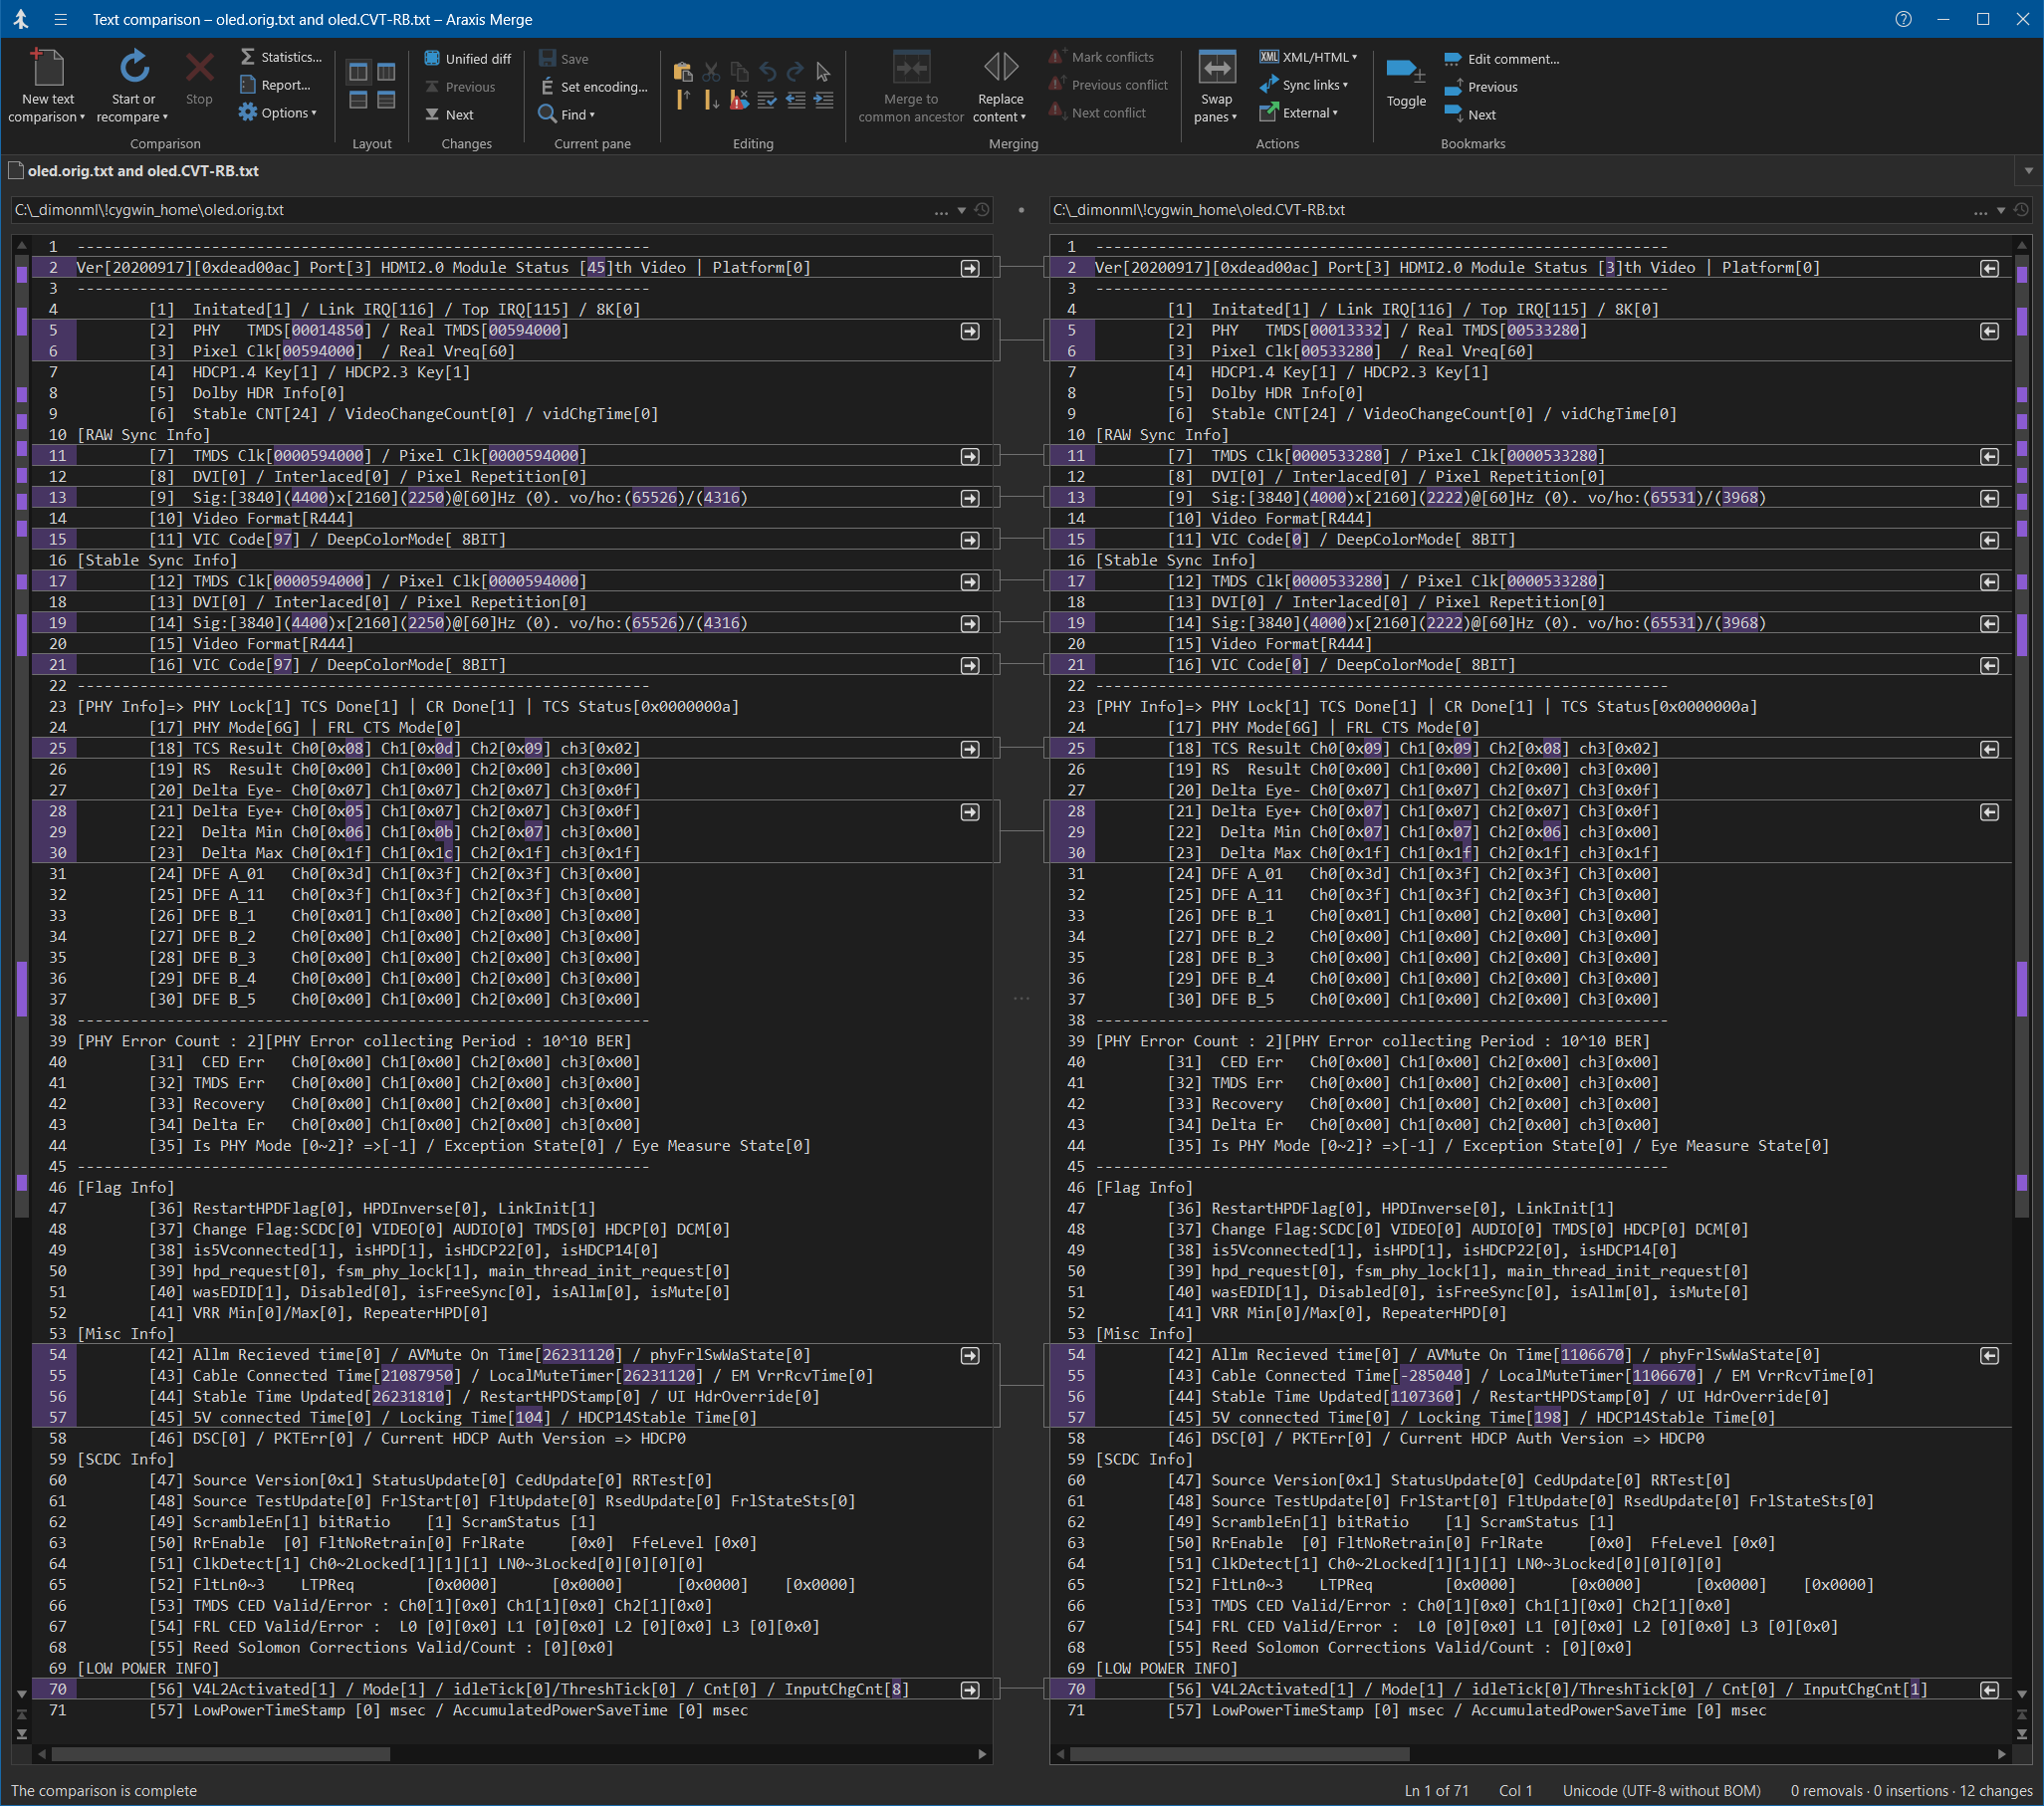Viewport: 2044px width, 1806px height.
Task: Click merge-left arrow on line 54 right pane
Action: pyautogui.click(x=1989, y=1356)
